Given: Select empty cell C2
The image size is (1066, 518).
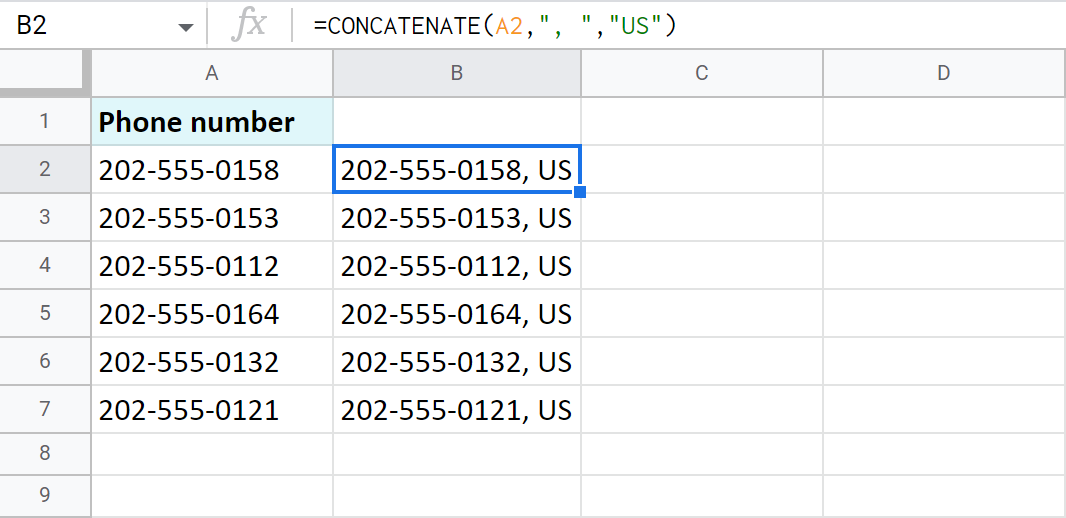Looking at the screenshot, I should tap(702, 169).
